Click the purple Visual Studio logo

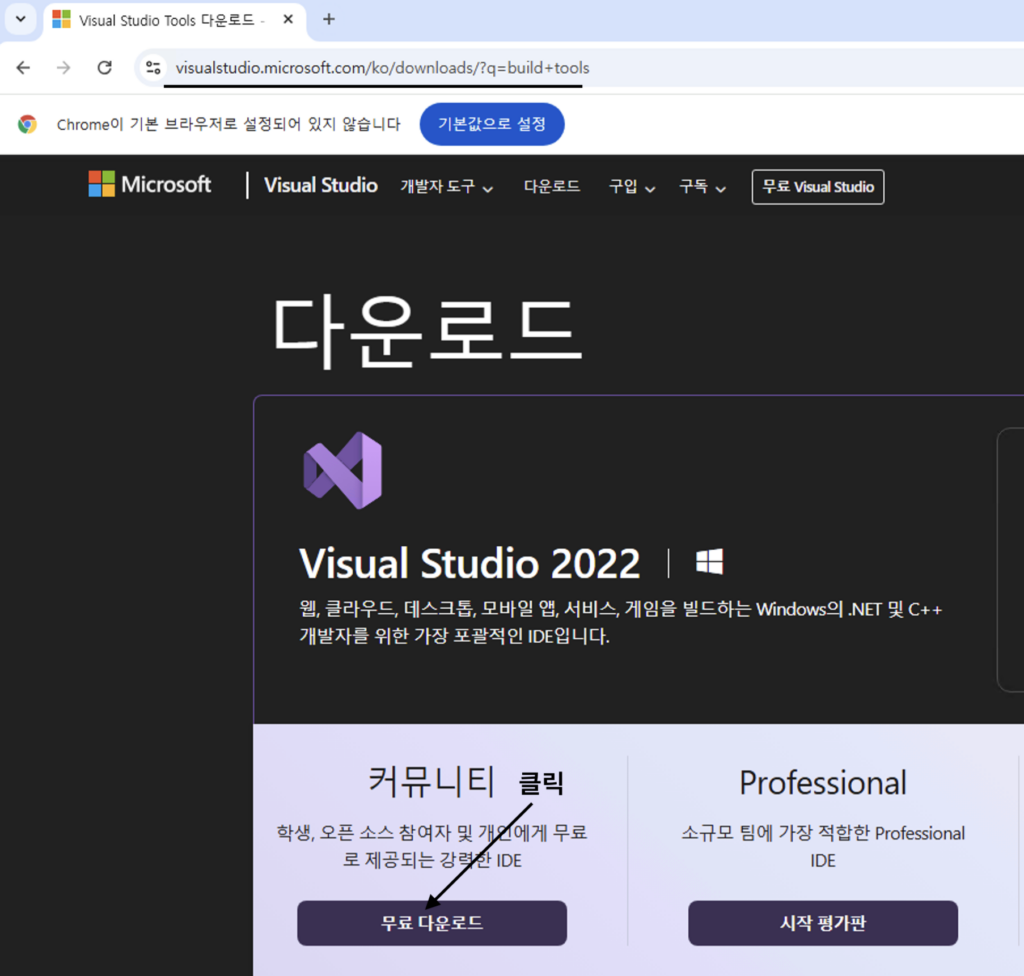(343, 470)
